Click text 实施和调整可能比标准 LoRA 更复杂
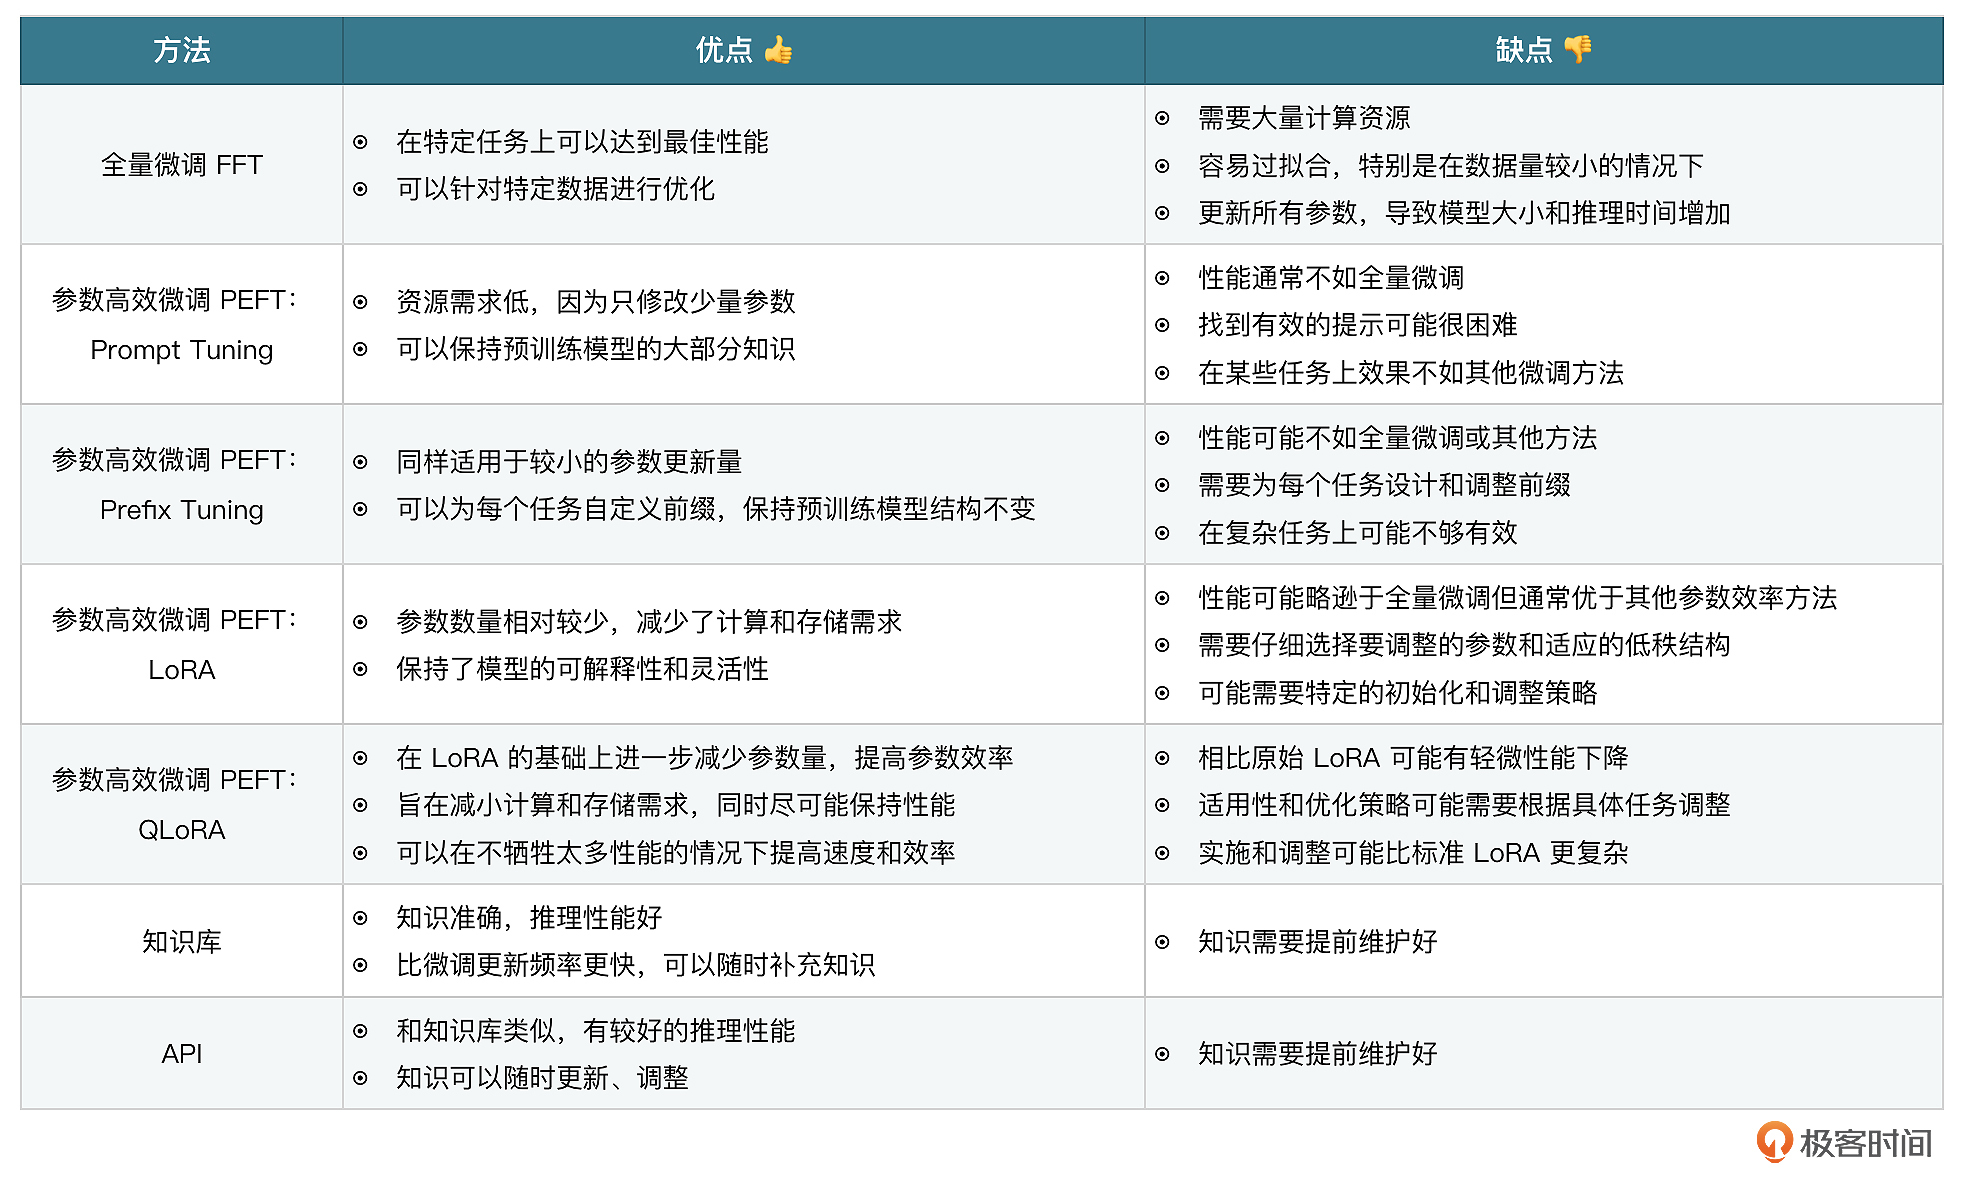This screenshot has width=1962, height=1194. click(x=1413, y=853)
